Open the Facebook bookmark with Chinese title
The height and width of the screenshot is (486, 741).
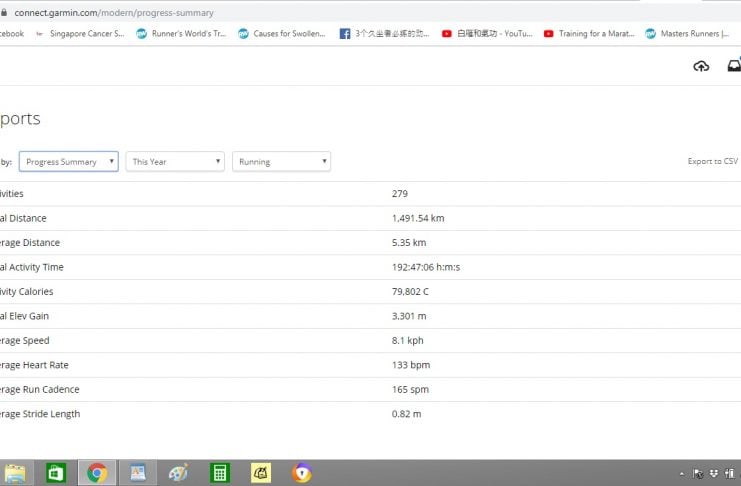(x=385, y=34)
